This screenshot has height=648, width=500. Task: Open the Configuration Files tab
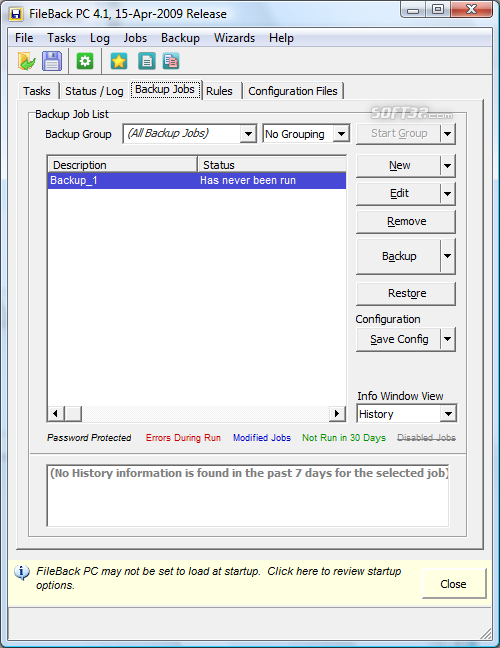[293, 91]
